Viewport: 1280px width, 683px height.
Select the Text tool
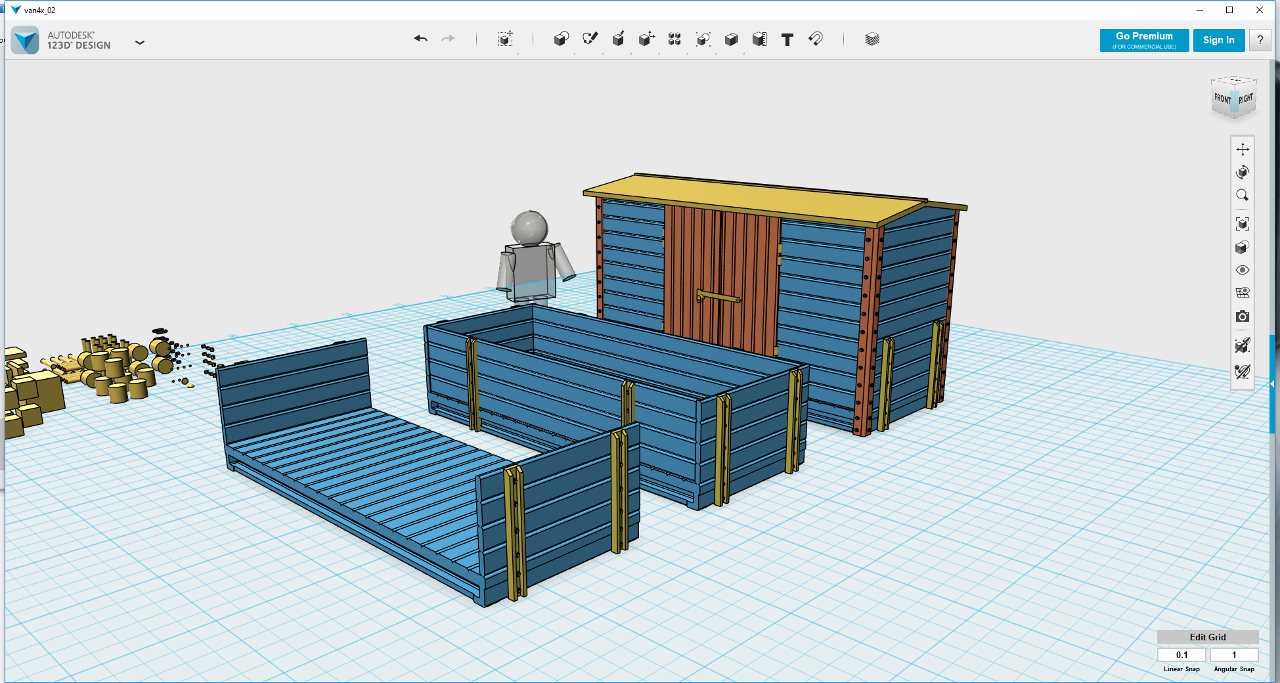[787, 39]
